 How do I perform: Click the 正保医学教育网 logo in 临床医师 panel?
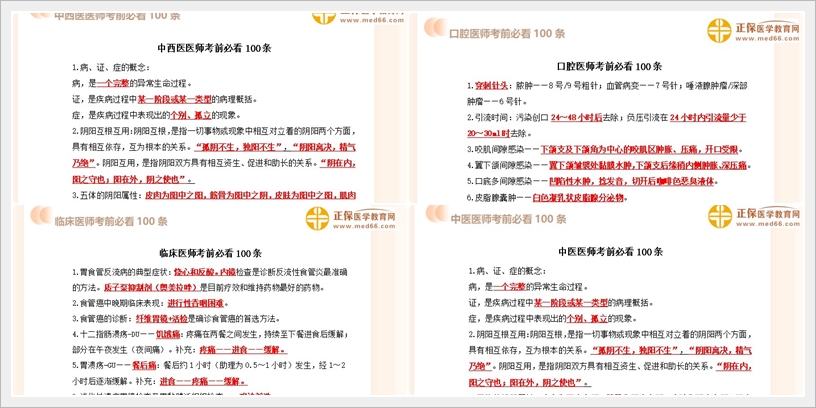(319, 219)
